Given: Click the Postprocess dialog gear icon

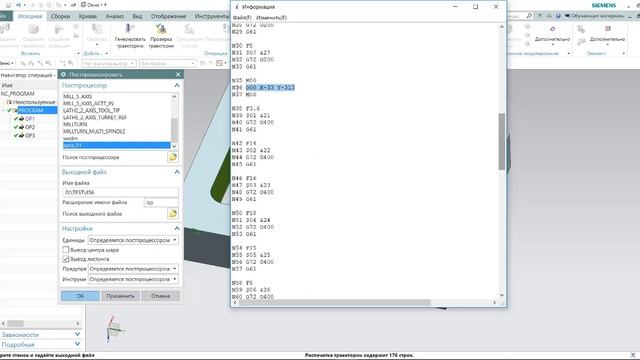Looking at the screenshot, I should 64,74.
